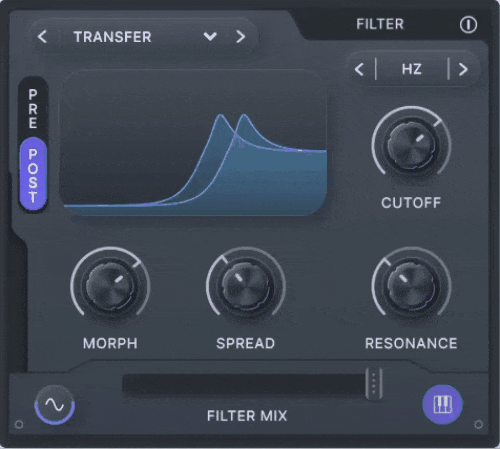The width and height of the screenshot is (500, 449).
Task: Switch cutoff unit right from HZ
Action: pos(463,69)
